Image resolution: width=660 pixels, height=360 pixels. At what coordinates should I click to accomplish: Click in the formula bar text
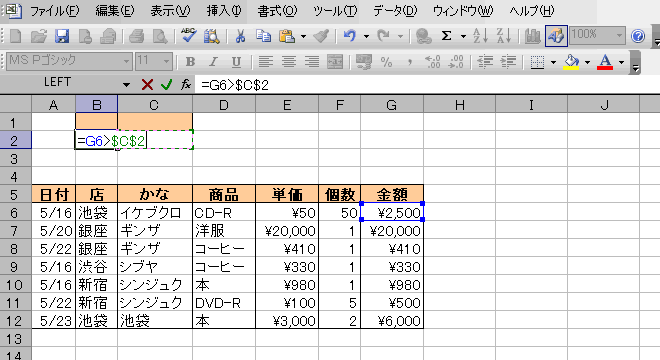tap(235, 85)
